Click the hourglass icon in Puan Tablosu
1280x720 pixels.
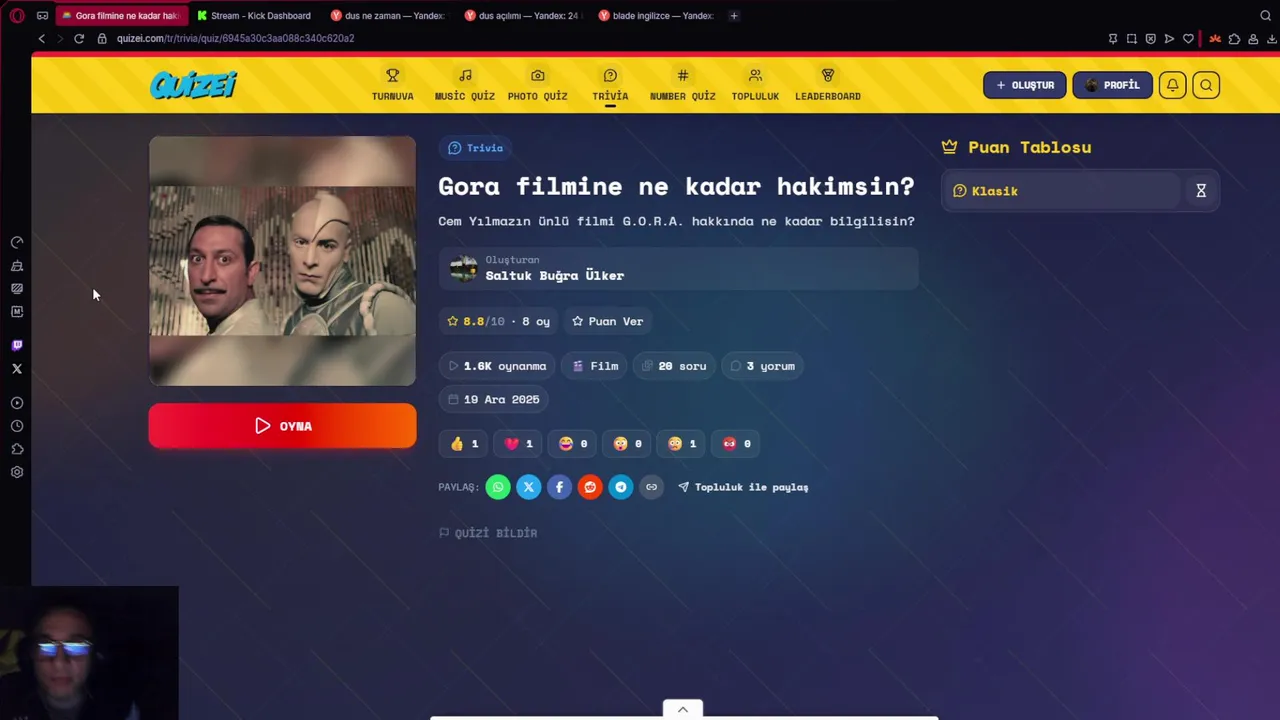1201,190
